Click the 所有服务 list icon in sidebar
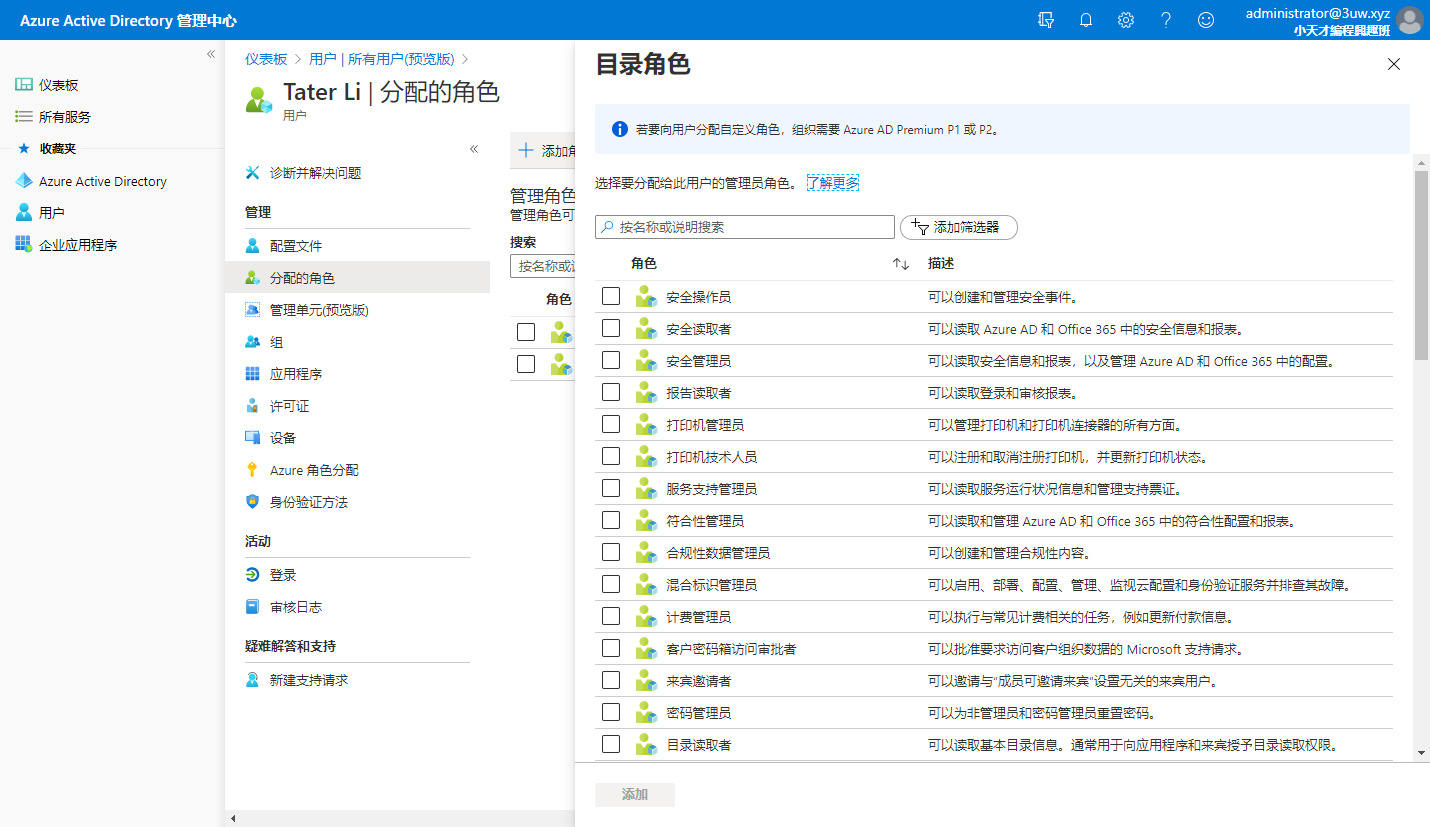Image resolution: width=1430 pixels, height=827 pixels. point(24,117)
